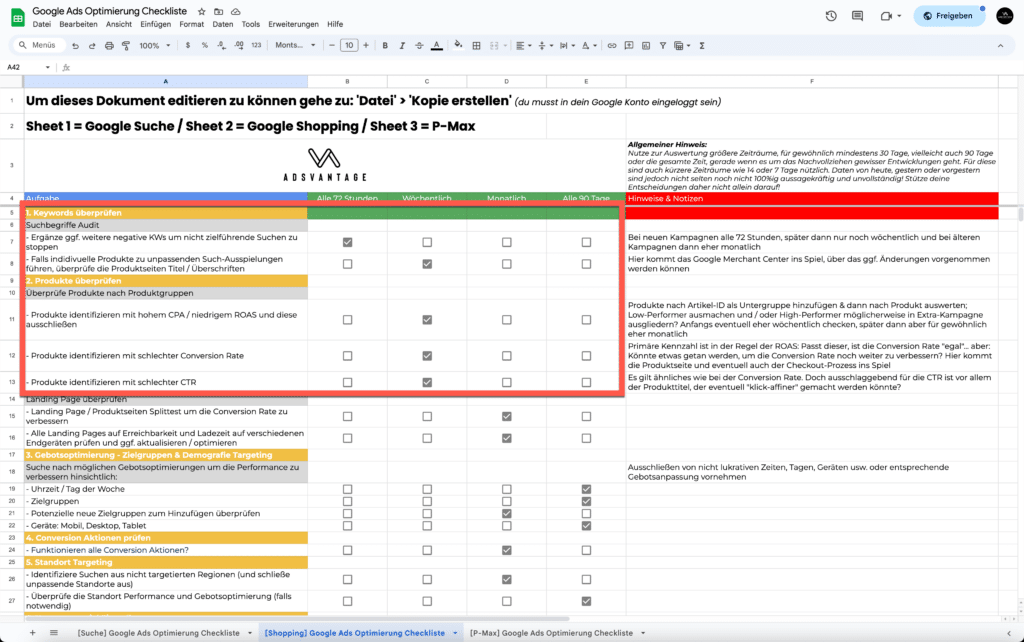Decrease font size with minus button

coord(332,46)
